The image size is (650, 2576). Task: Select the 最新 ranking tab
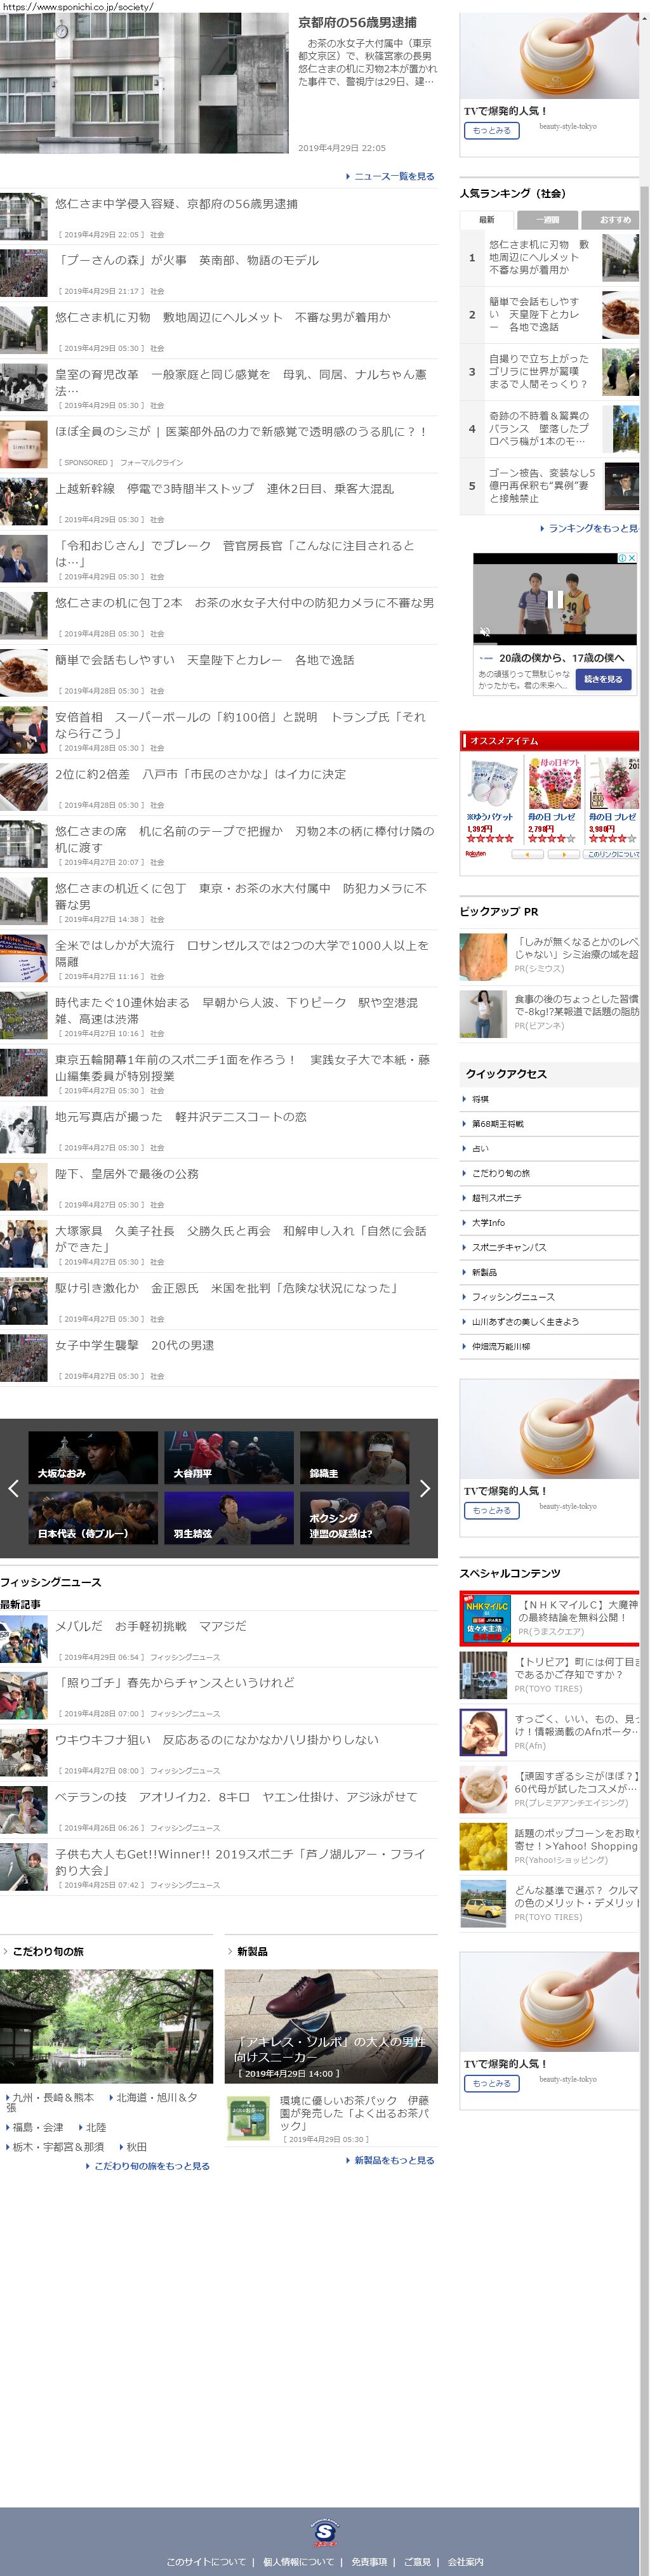coord(487,219)
